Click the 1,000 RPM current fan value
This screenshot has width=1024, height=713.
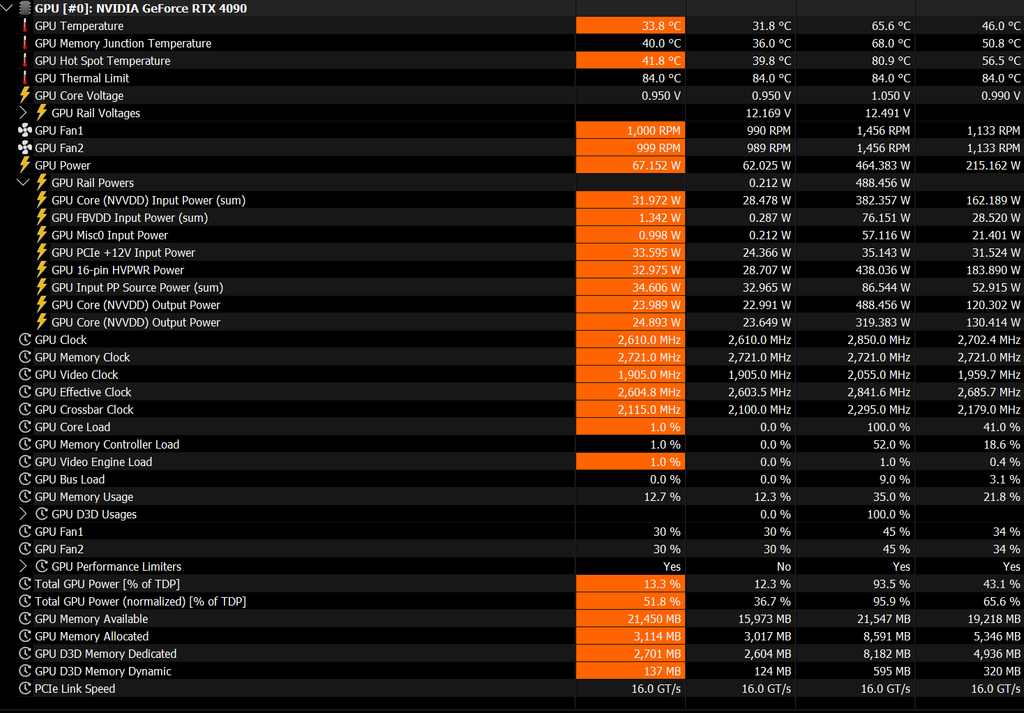[630, 131]
